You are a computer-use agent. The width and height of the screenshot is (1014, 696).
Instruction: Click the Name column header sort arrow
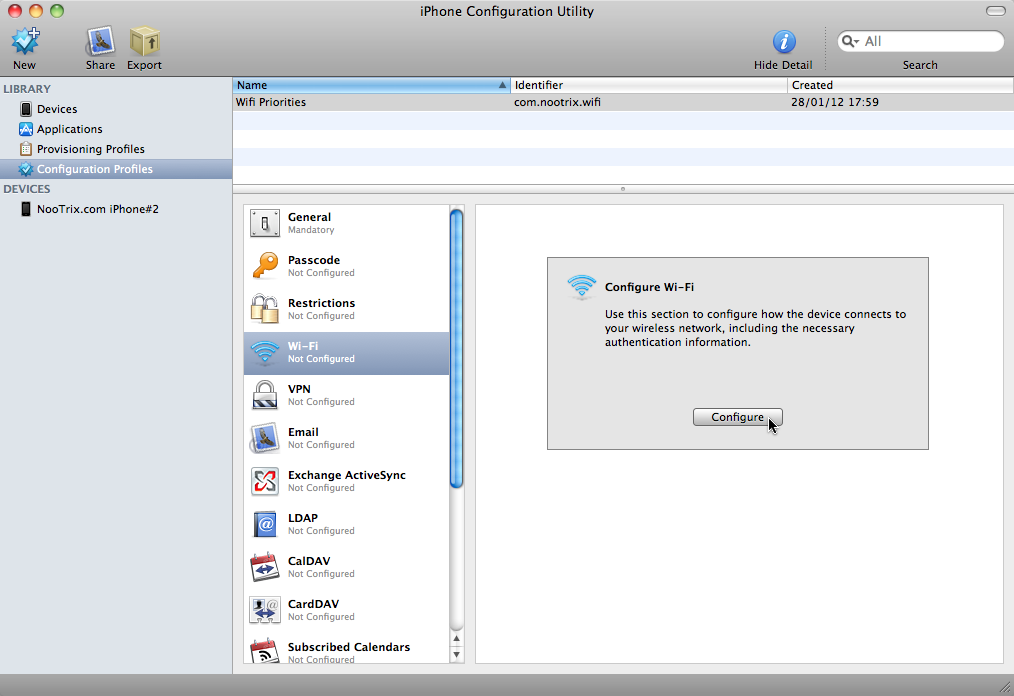(502, 85)
